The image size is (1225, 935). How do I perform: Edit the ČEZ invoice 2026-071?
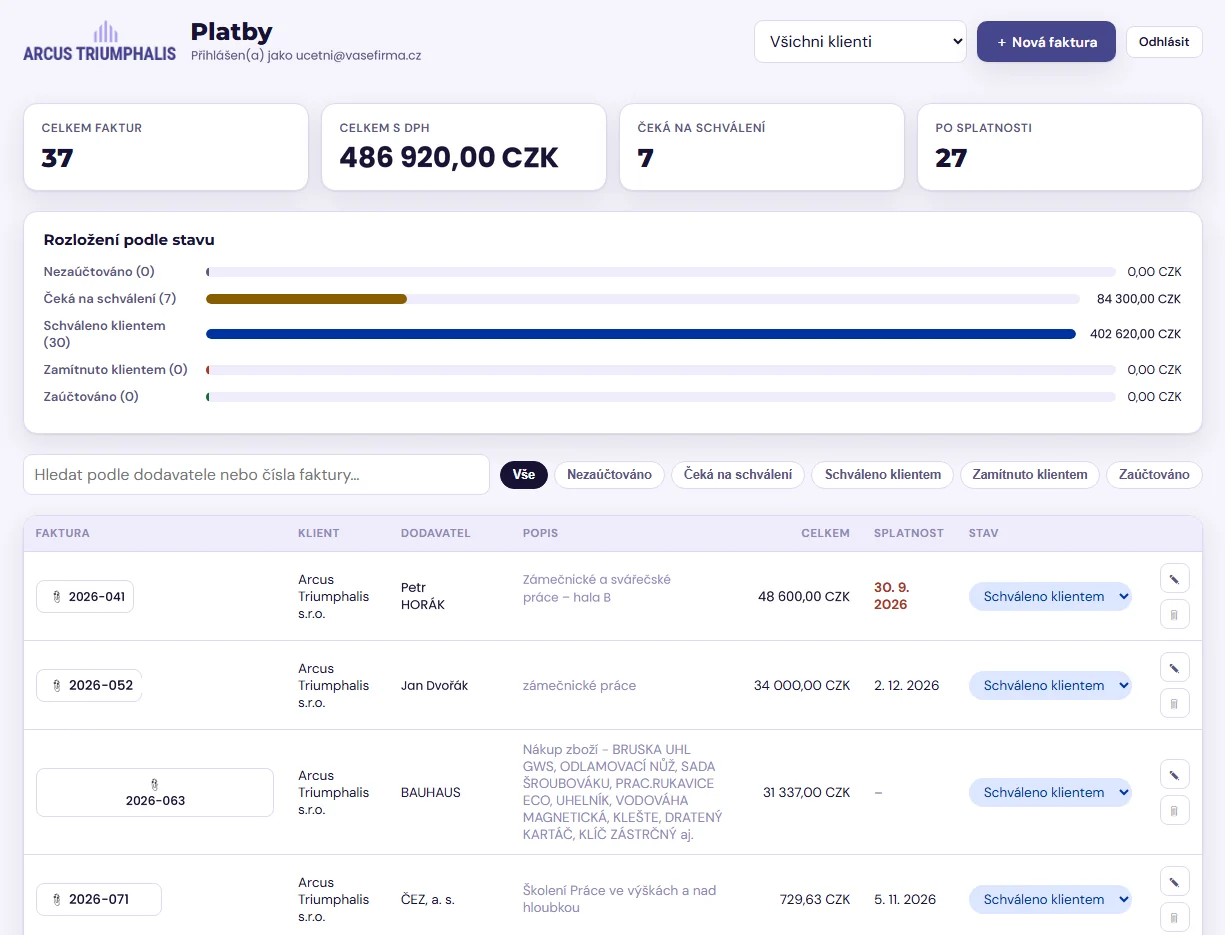tap(1175, 881)
